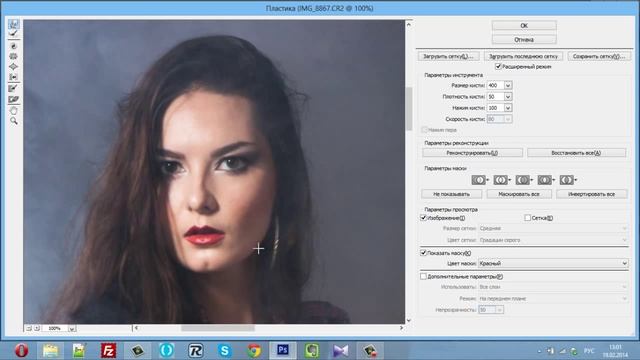
Task: Click the first Replace Selection mask icon
Action: (479, 180)
